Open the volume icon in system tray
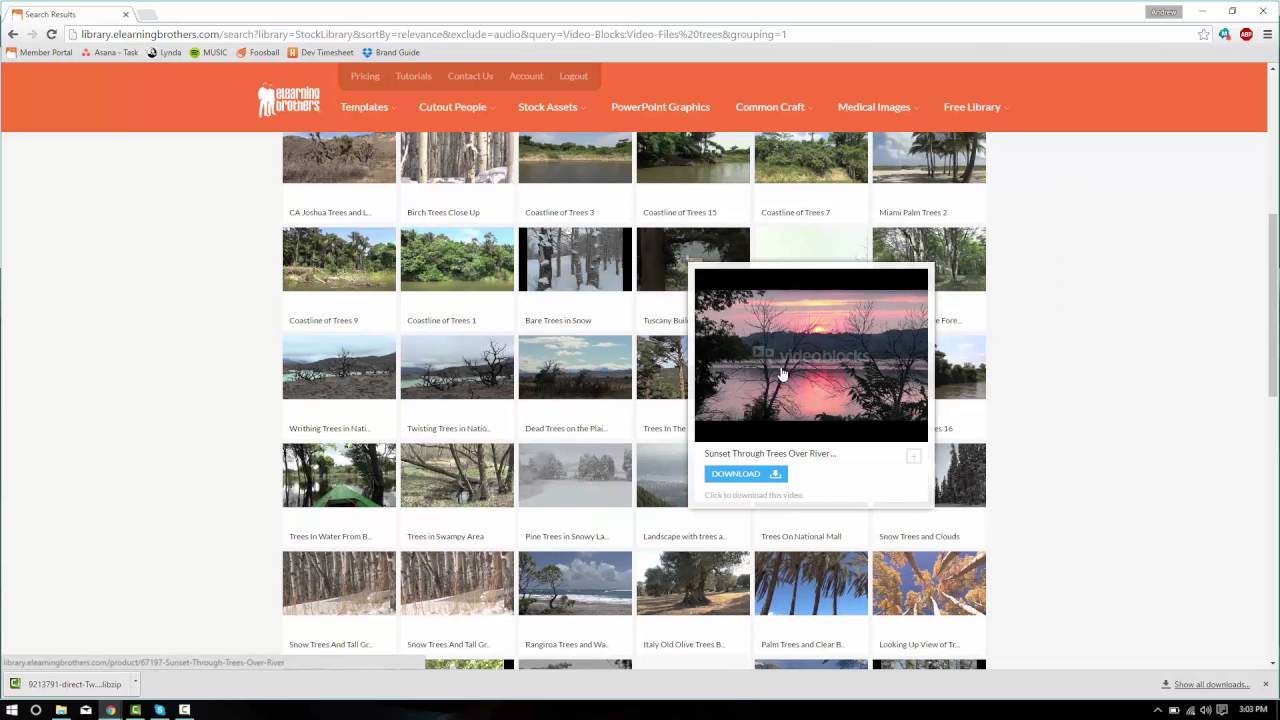The width and height of the screenshot is (1280, 720). 1205,710
